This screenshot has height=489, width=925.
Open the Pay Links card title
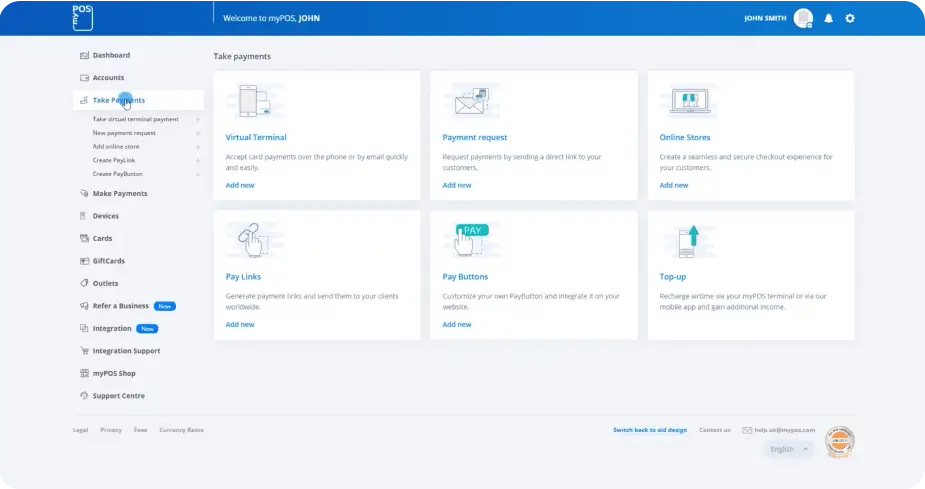[243, 276]
